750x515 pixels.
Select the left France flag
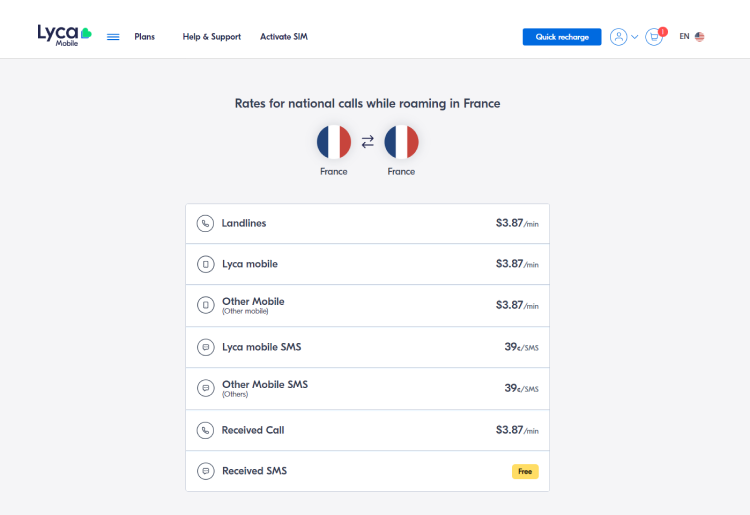pyautogui.click(x=334, y=142)
